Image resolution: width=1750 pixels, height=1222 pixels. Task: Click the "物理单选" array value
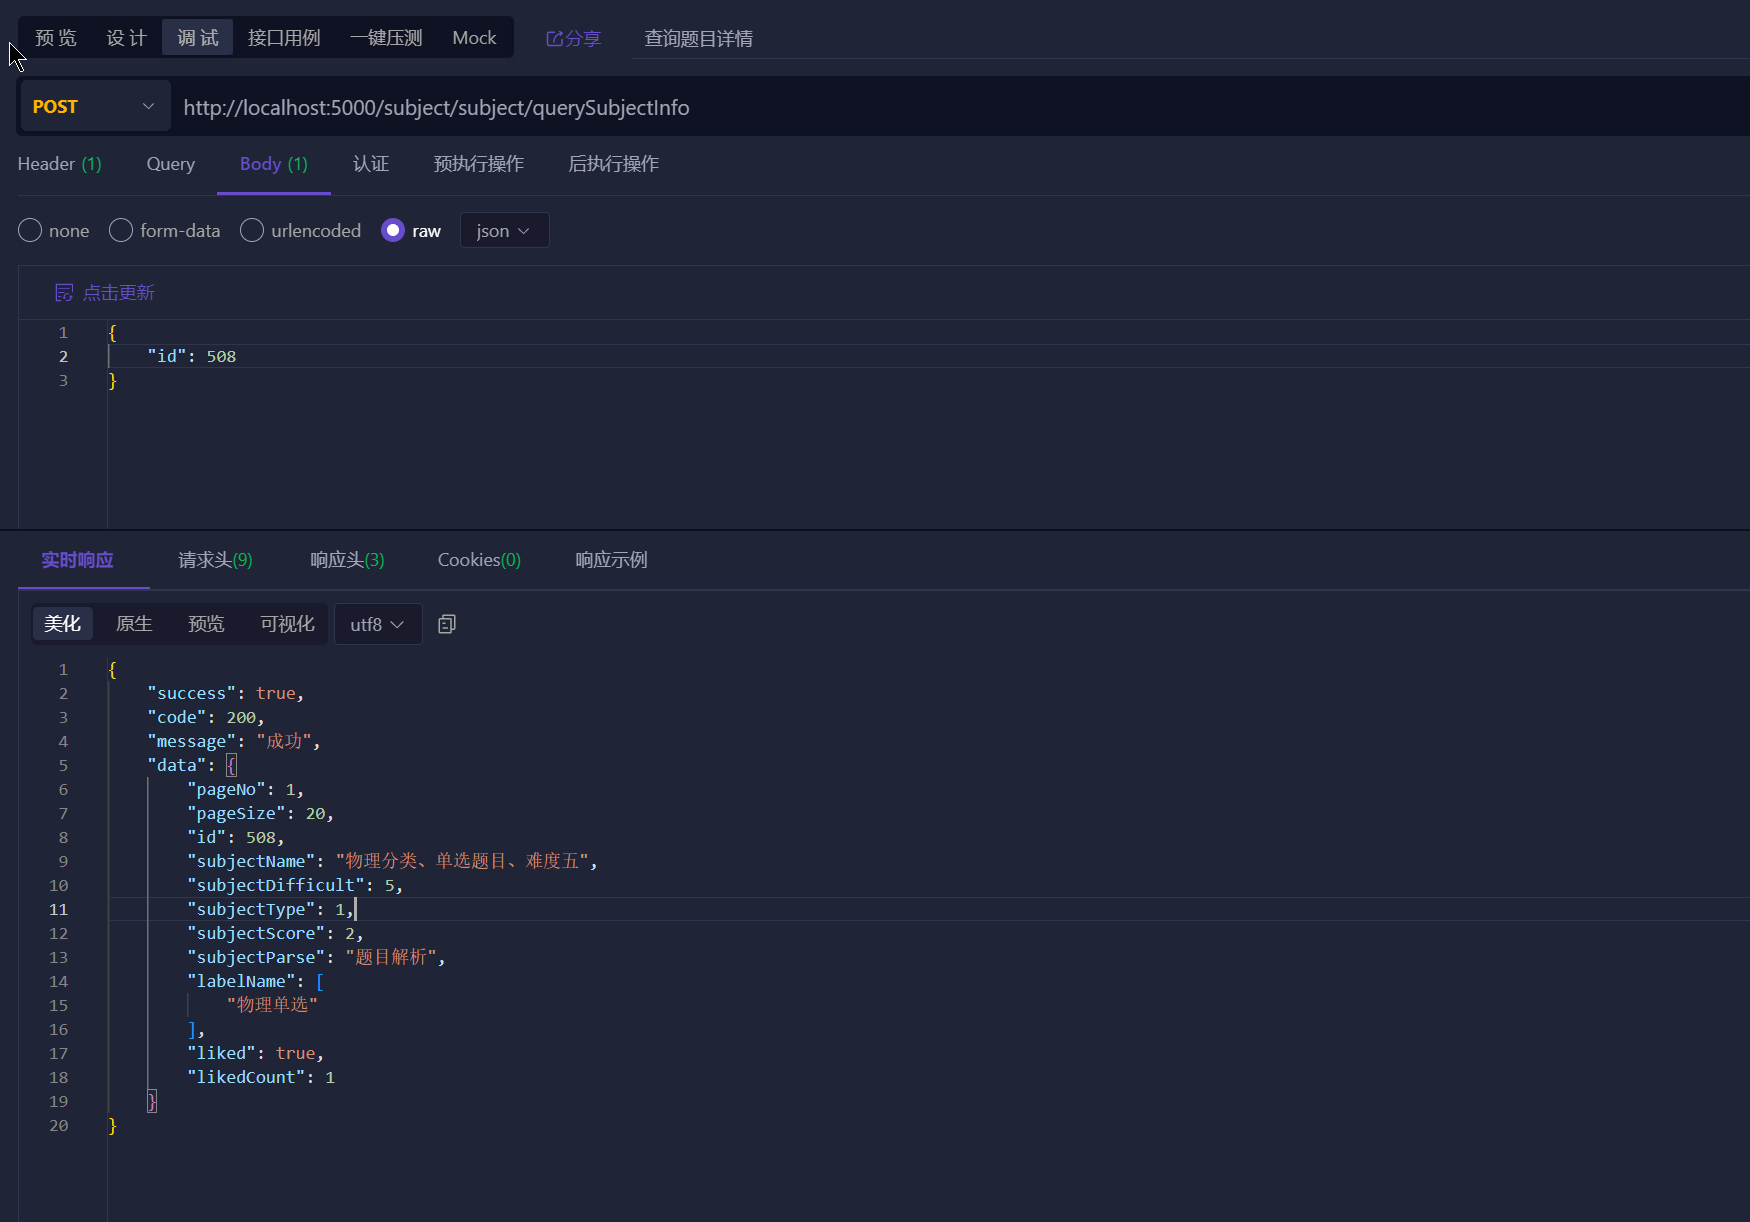[272, 1005]
